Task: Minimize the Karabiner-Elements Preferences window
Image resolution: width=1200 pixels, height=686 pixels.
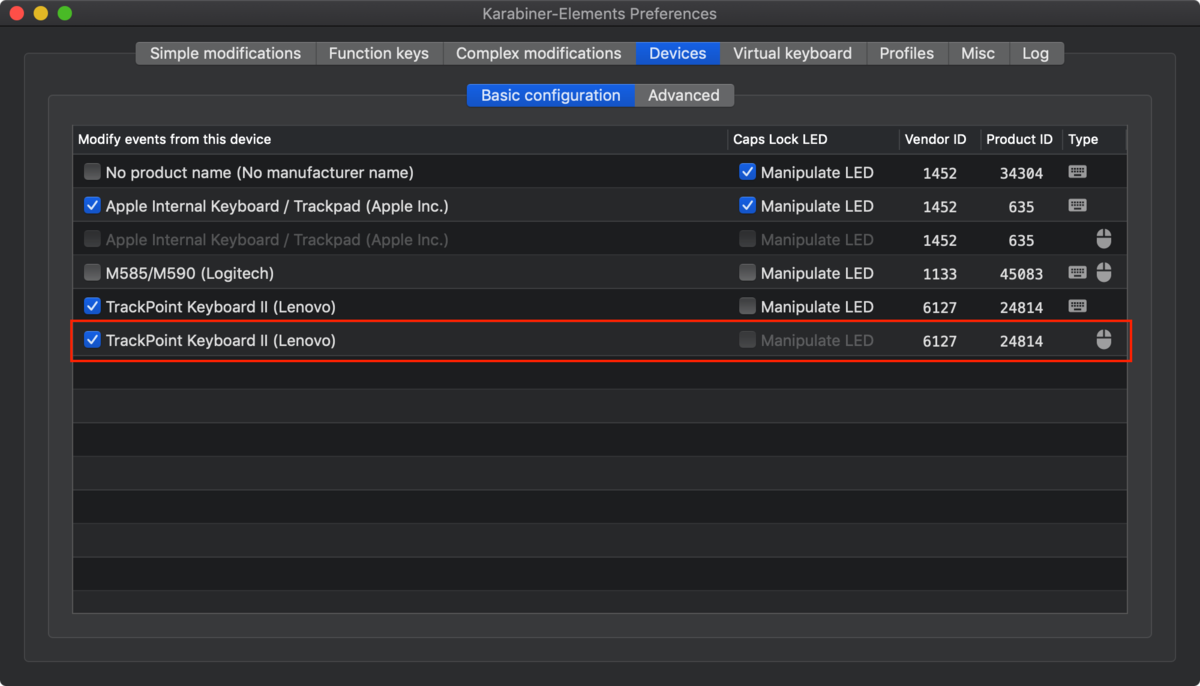Action: [x=41, y=14]
